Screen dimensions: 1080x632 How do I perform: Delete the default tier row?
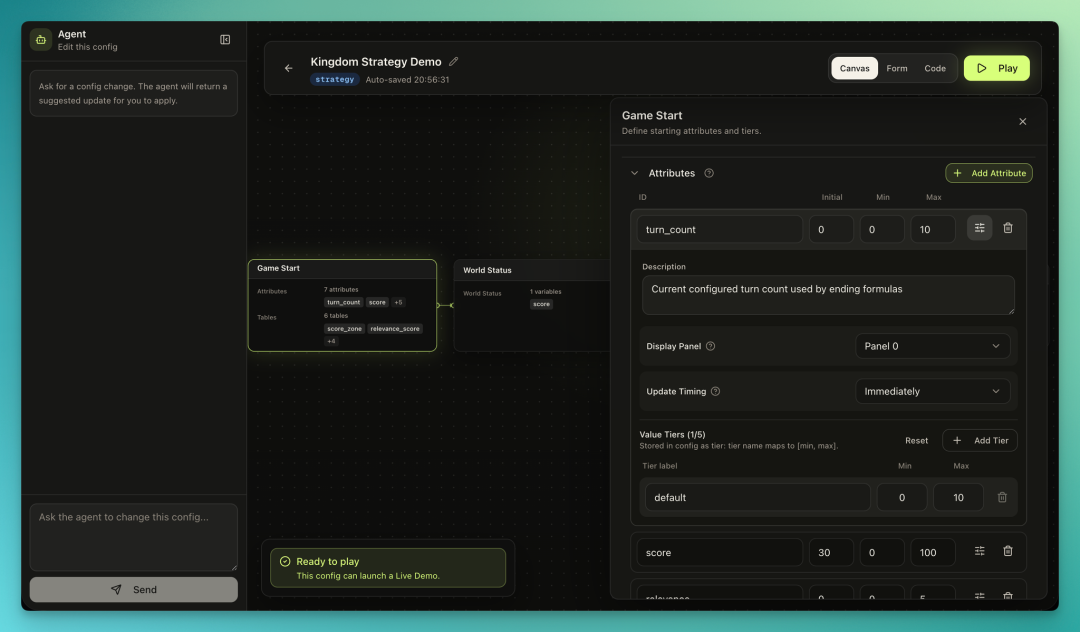point(1002,497)
